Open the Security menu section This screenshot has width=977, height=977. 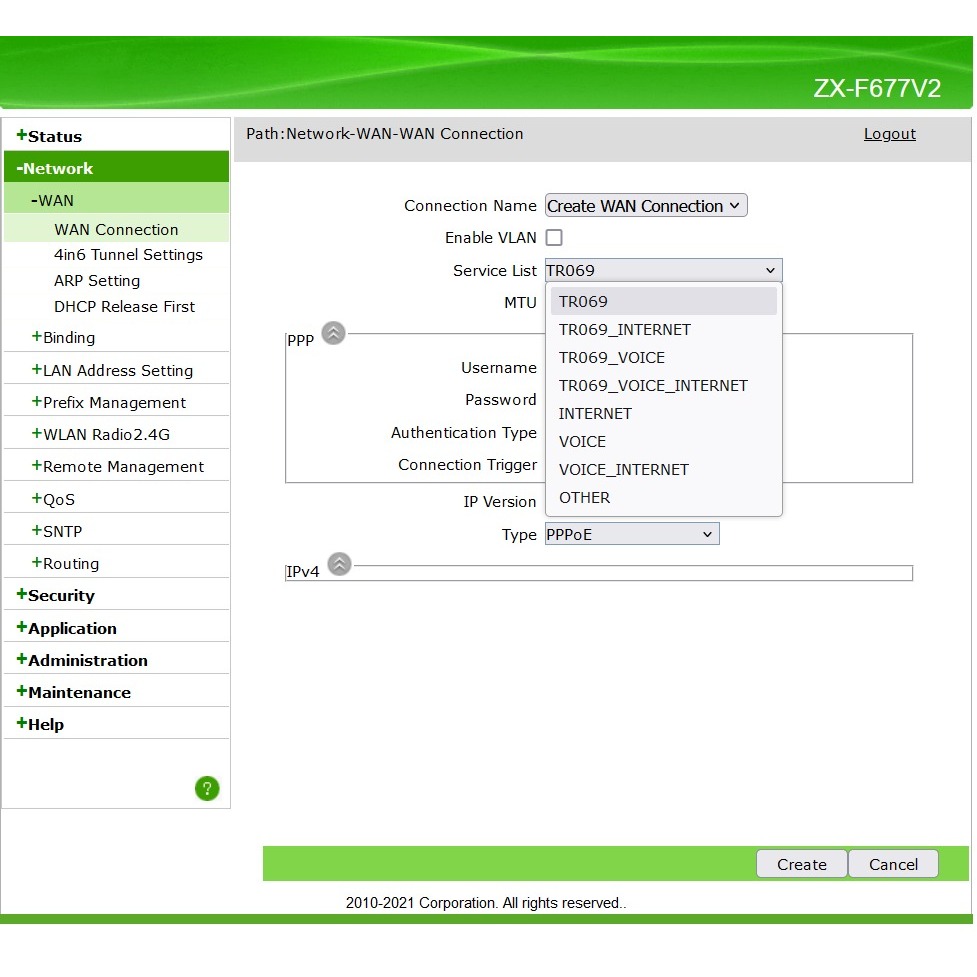[61, 596]
